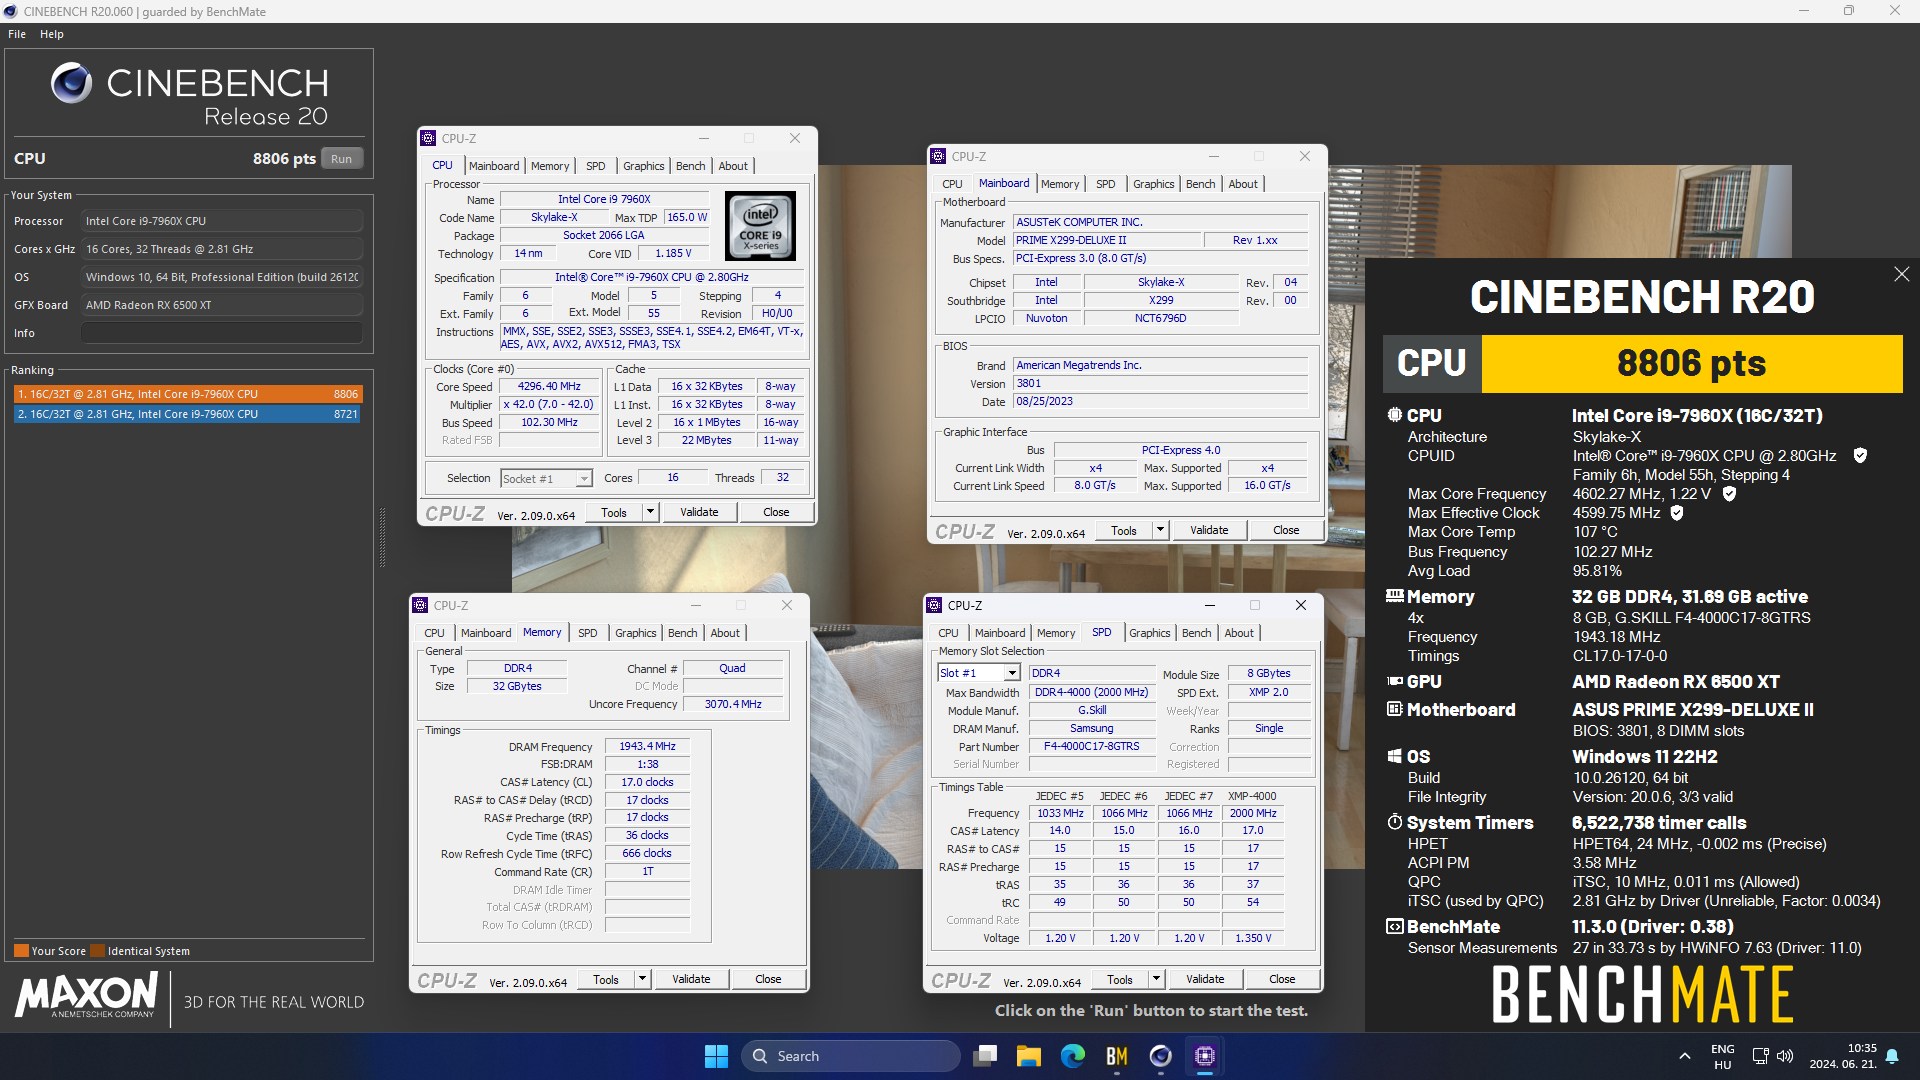Click verified shield next to Max Effective Clock
The image size is (1920, 1080).
[x=1677, y=513]
